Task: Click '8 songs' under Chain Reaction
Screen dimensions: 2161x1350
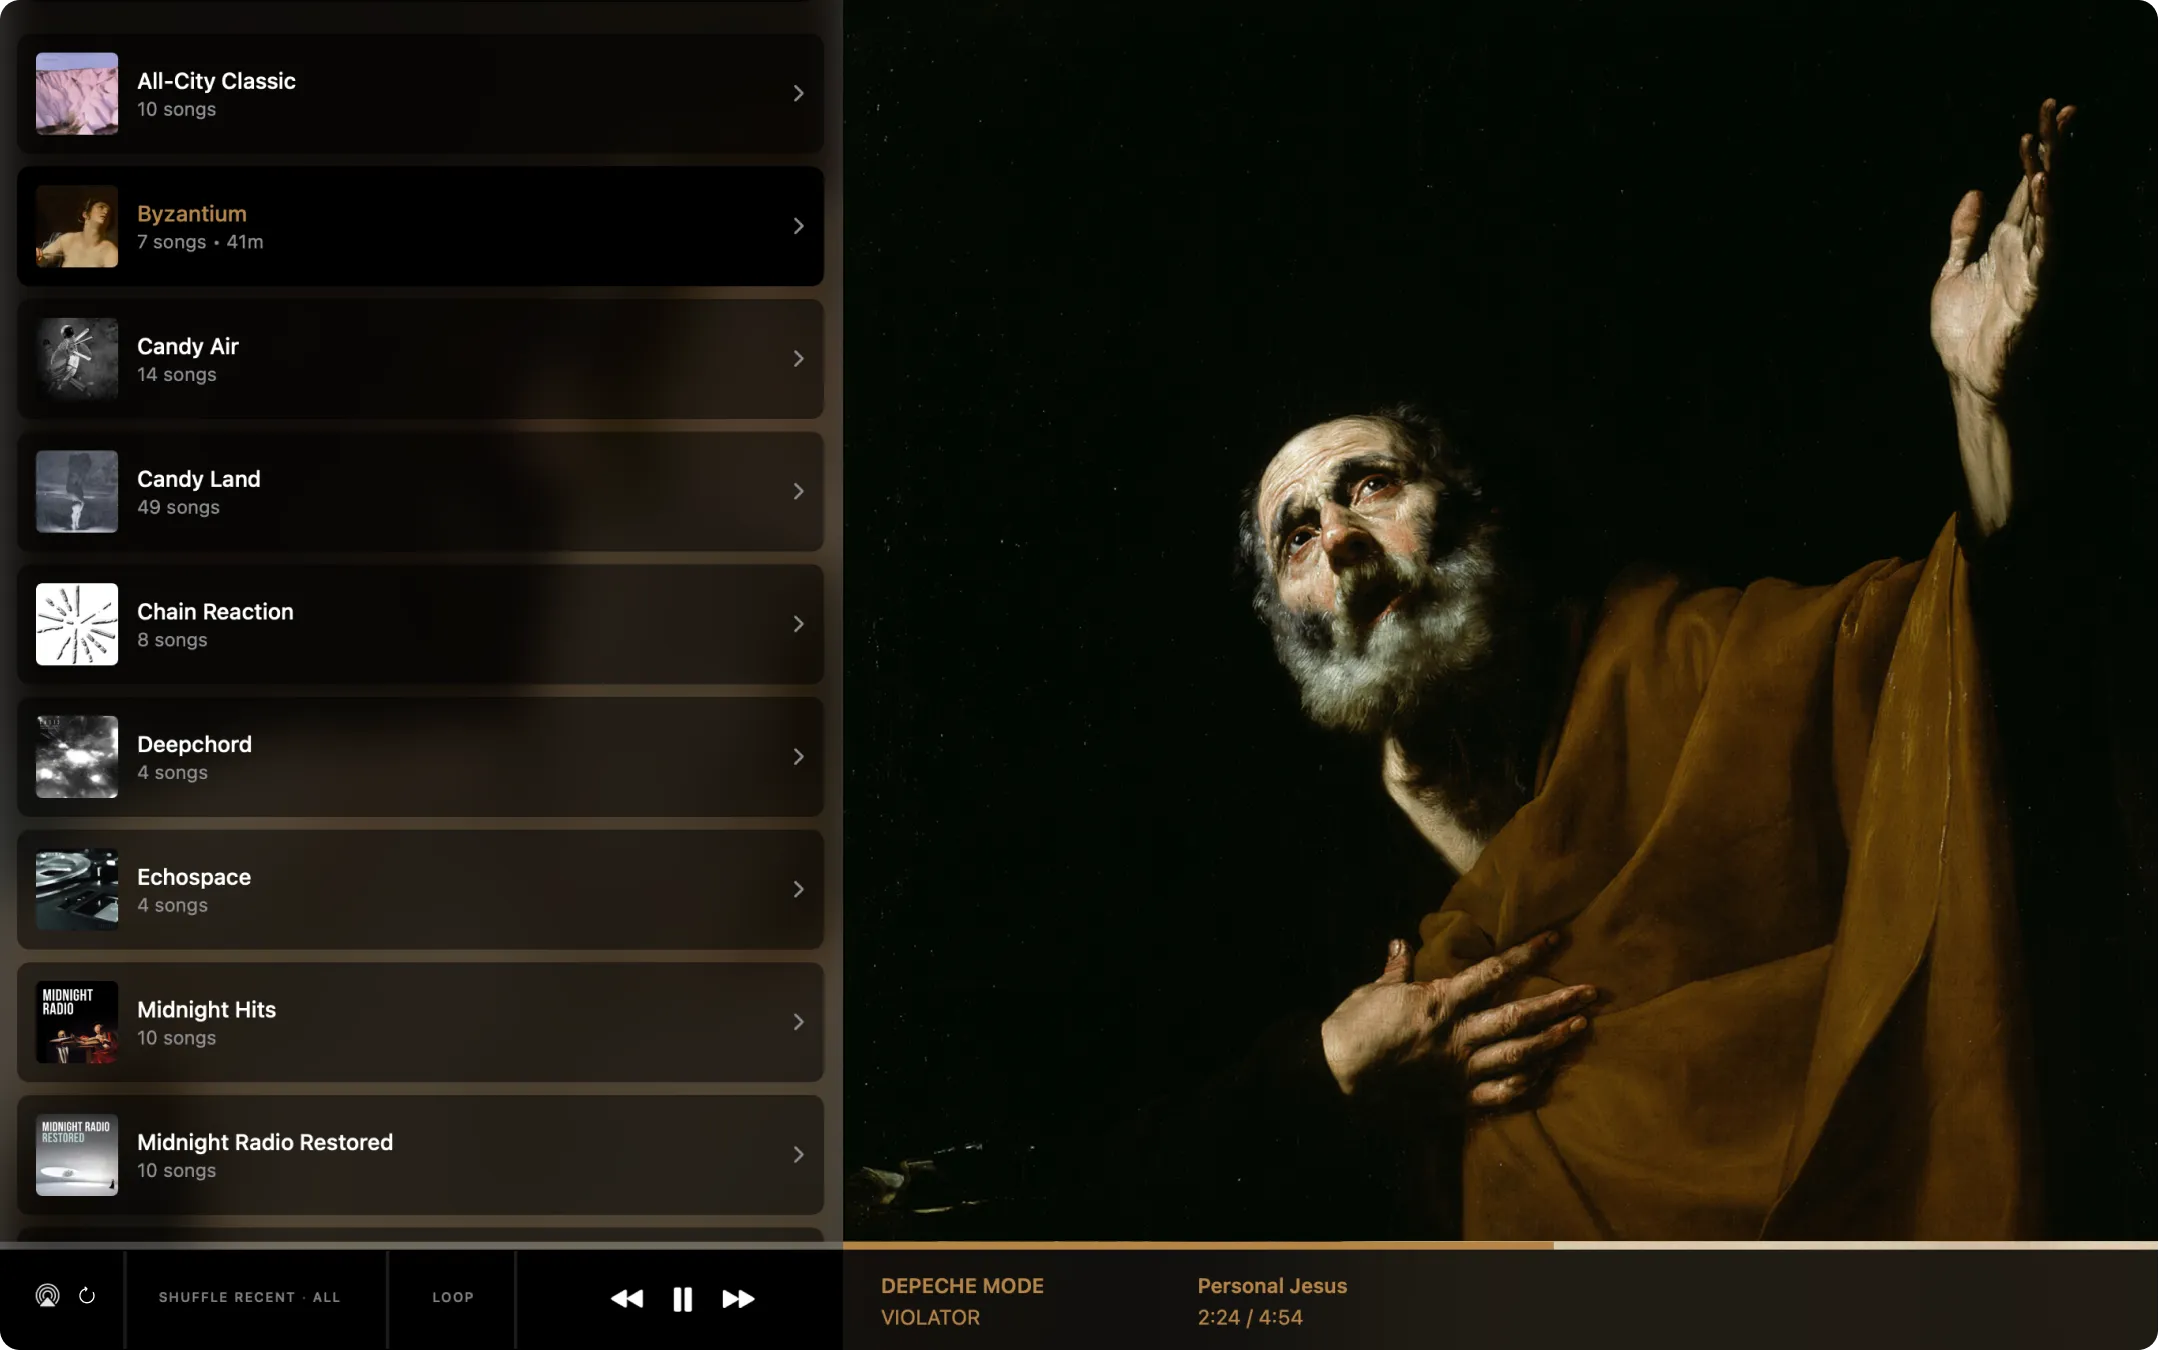Action: [172, 640]
